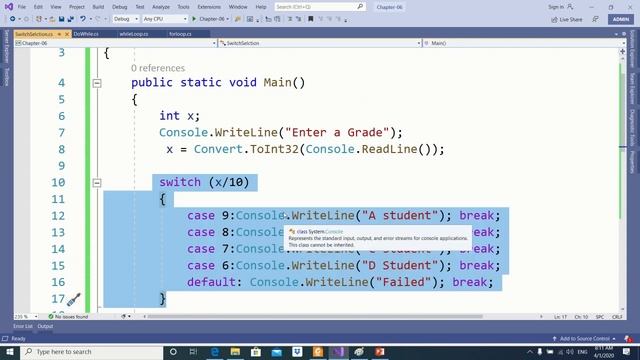Click the Visual Studio logo icon
The image size is (640, 360).
click(8, 7)
